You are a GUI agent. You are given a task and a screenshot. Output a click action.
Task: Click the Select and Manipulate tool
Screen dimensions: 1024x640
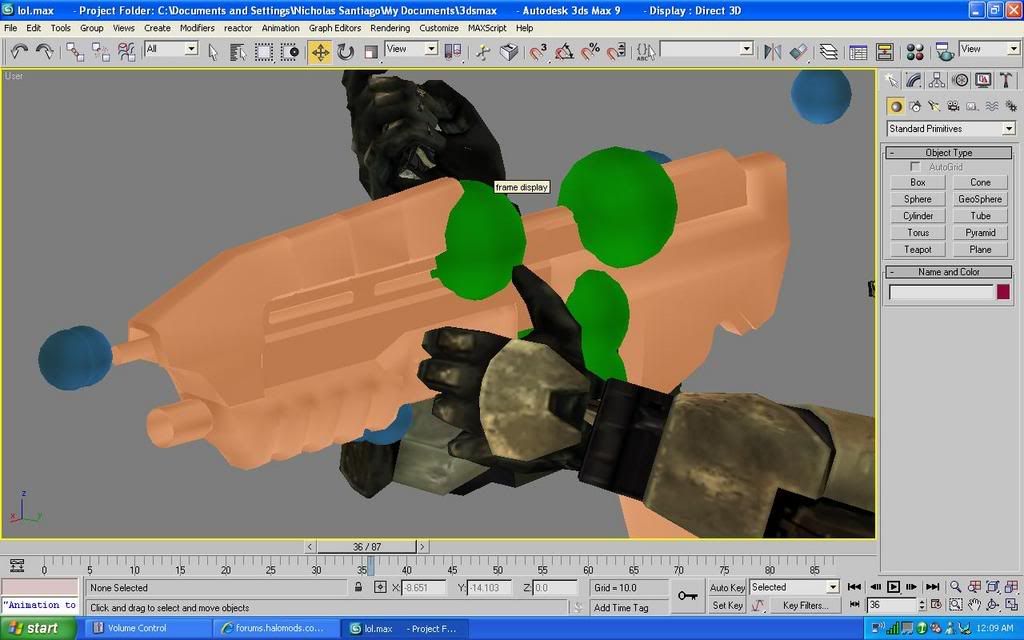click(x=483, y=52)
